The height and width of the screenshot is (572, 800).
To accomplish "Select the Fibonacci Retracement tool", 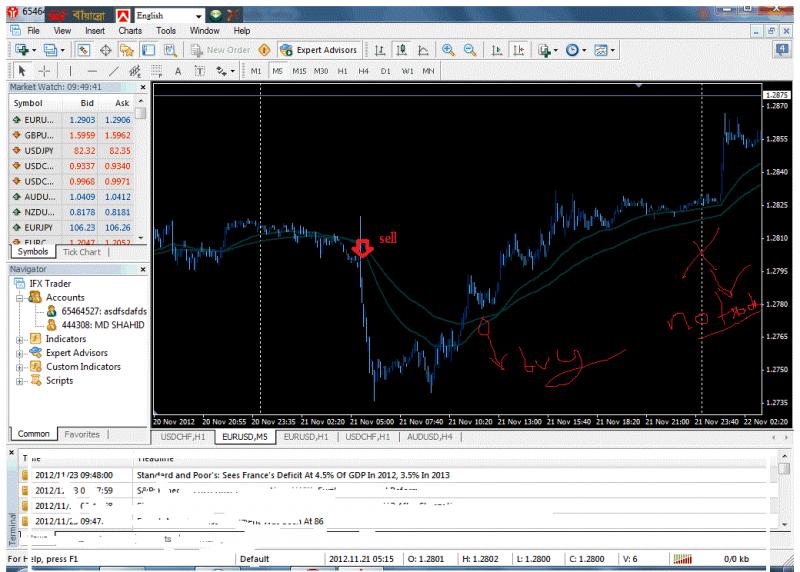I will coord(157,71).
